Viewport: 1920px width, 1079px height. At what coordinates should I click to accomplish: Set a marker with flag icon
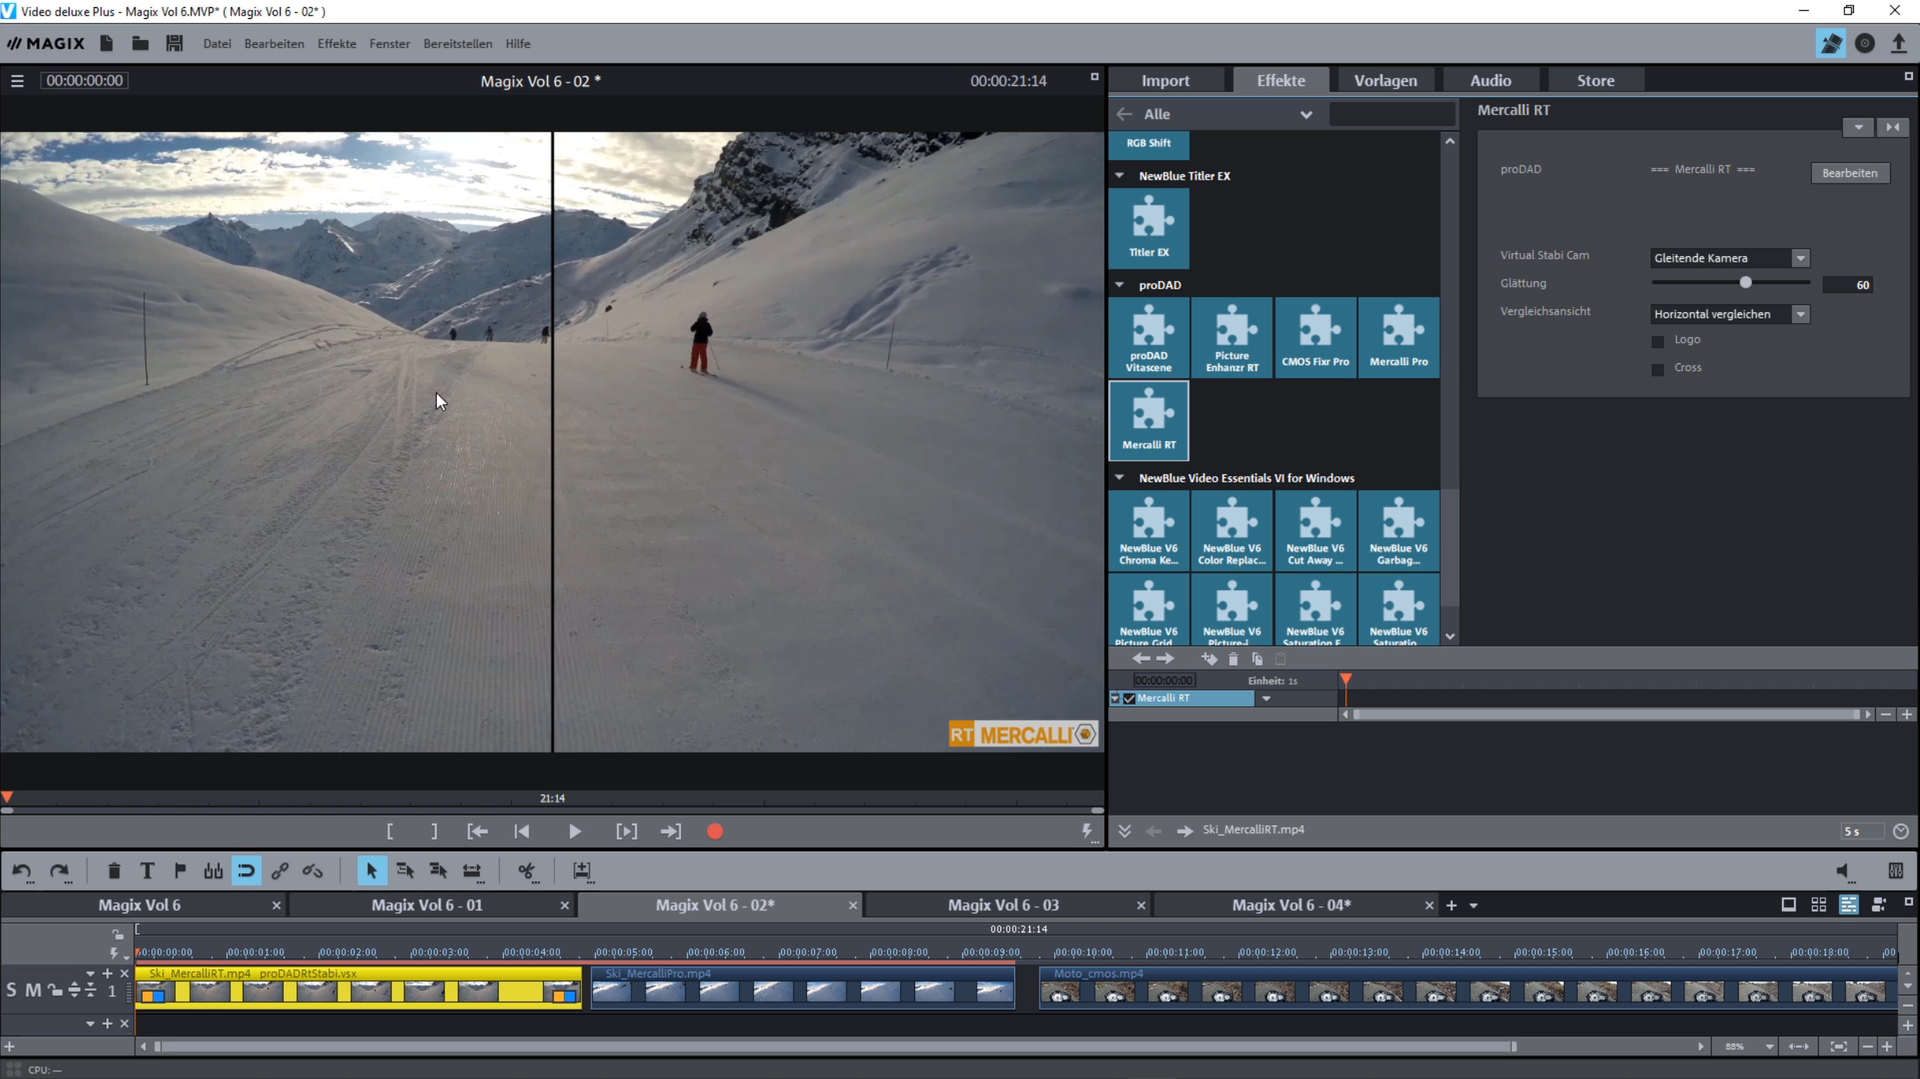coord(180,871)
